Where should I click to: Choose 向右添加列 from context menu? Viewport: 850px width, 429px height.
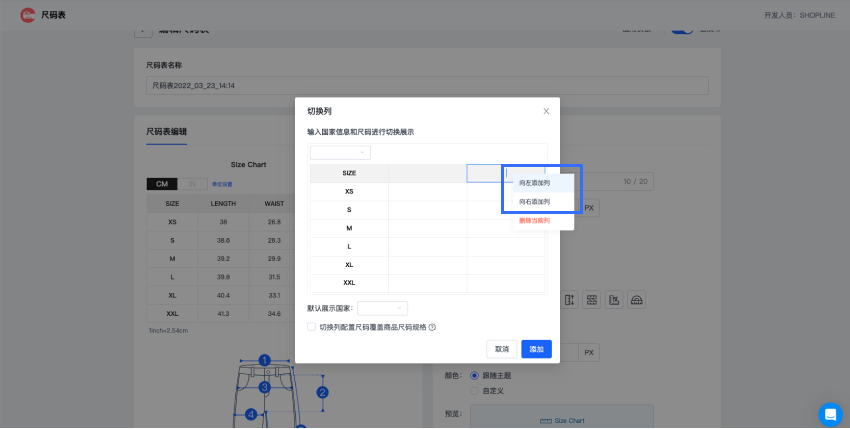[x=534, y=202]
